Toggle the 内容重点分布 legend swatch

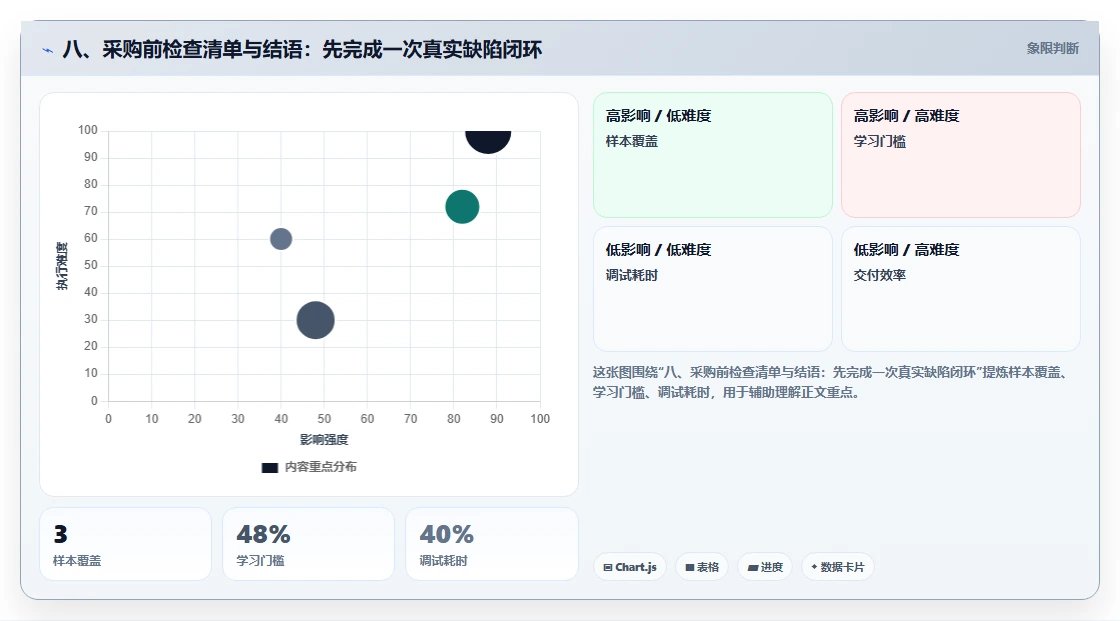pyautogui.click(x=269, y=467)
